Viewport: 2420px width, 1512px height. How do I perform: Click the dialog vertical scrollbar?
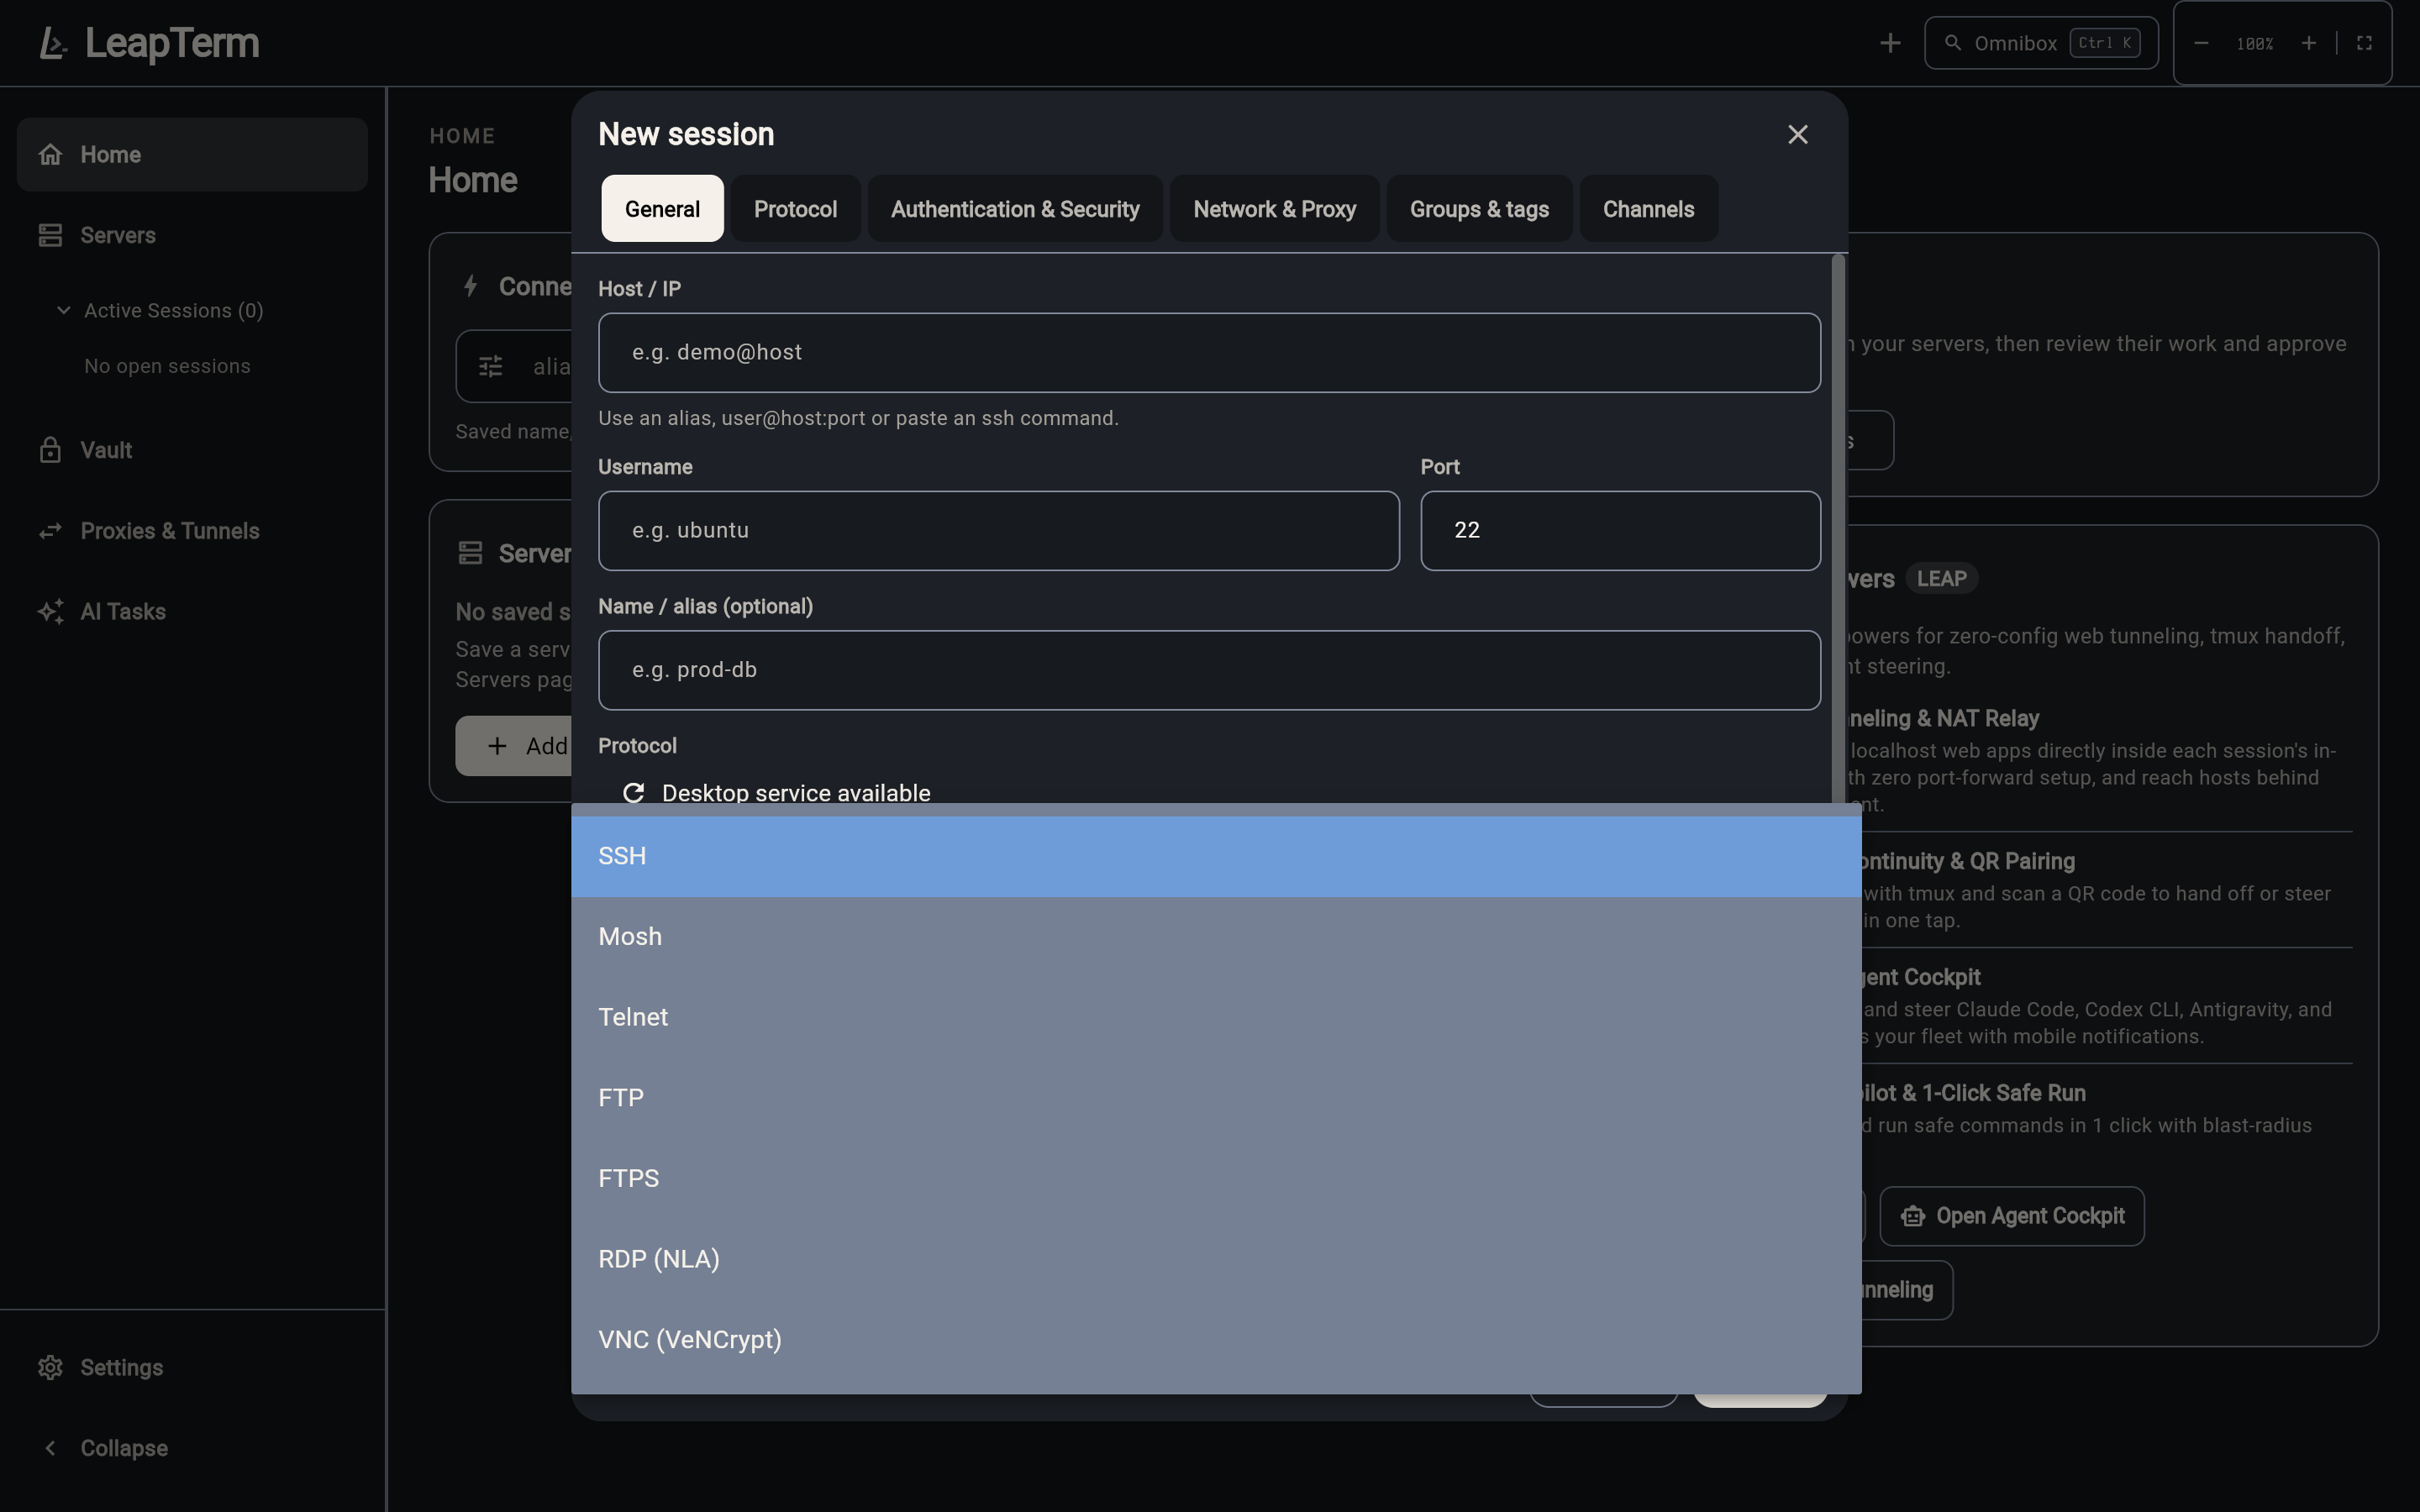tap(1838, 528)
